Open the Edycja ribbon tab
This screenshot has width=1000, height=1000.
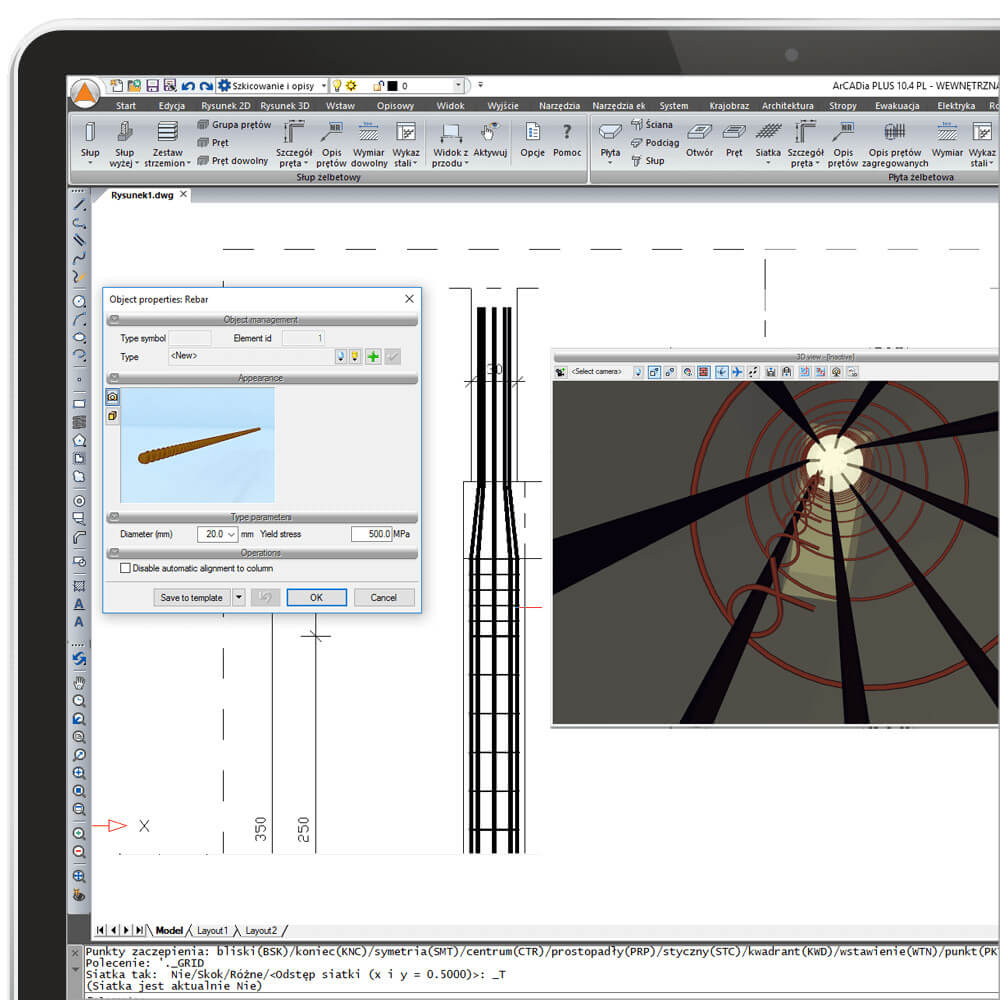tap(172, 106)
